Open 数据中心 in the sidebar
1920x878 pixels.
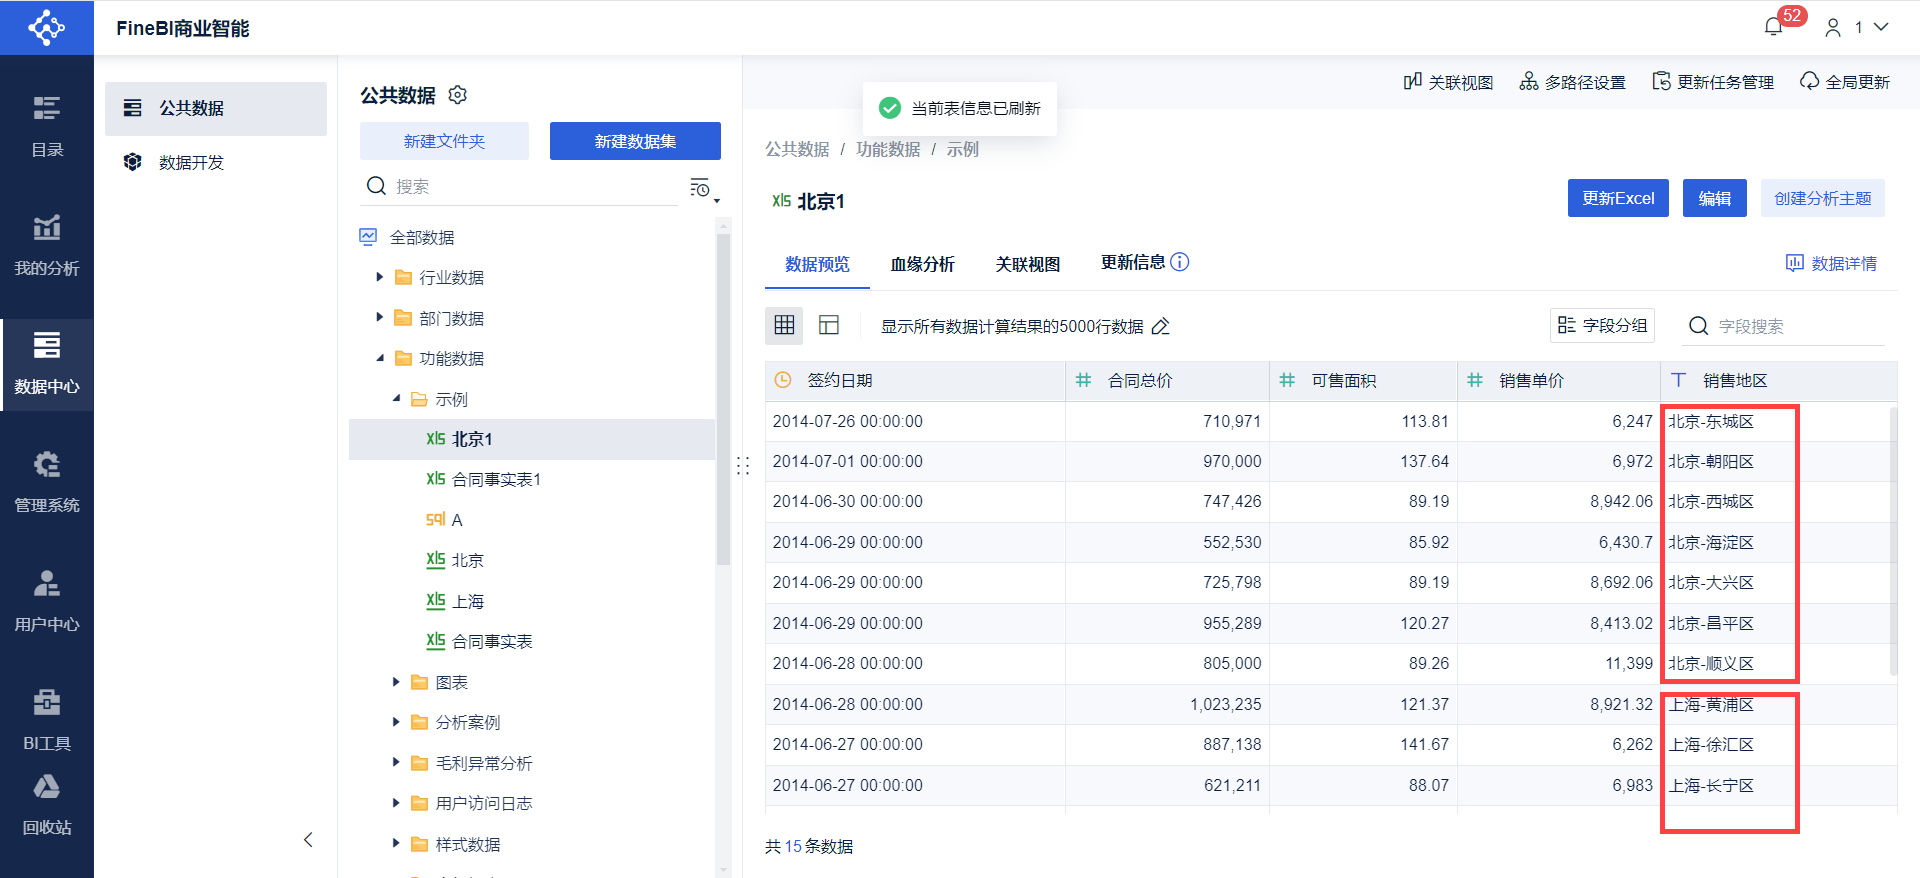[x=47, y=364]
